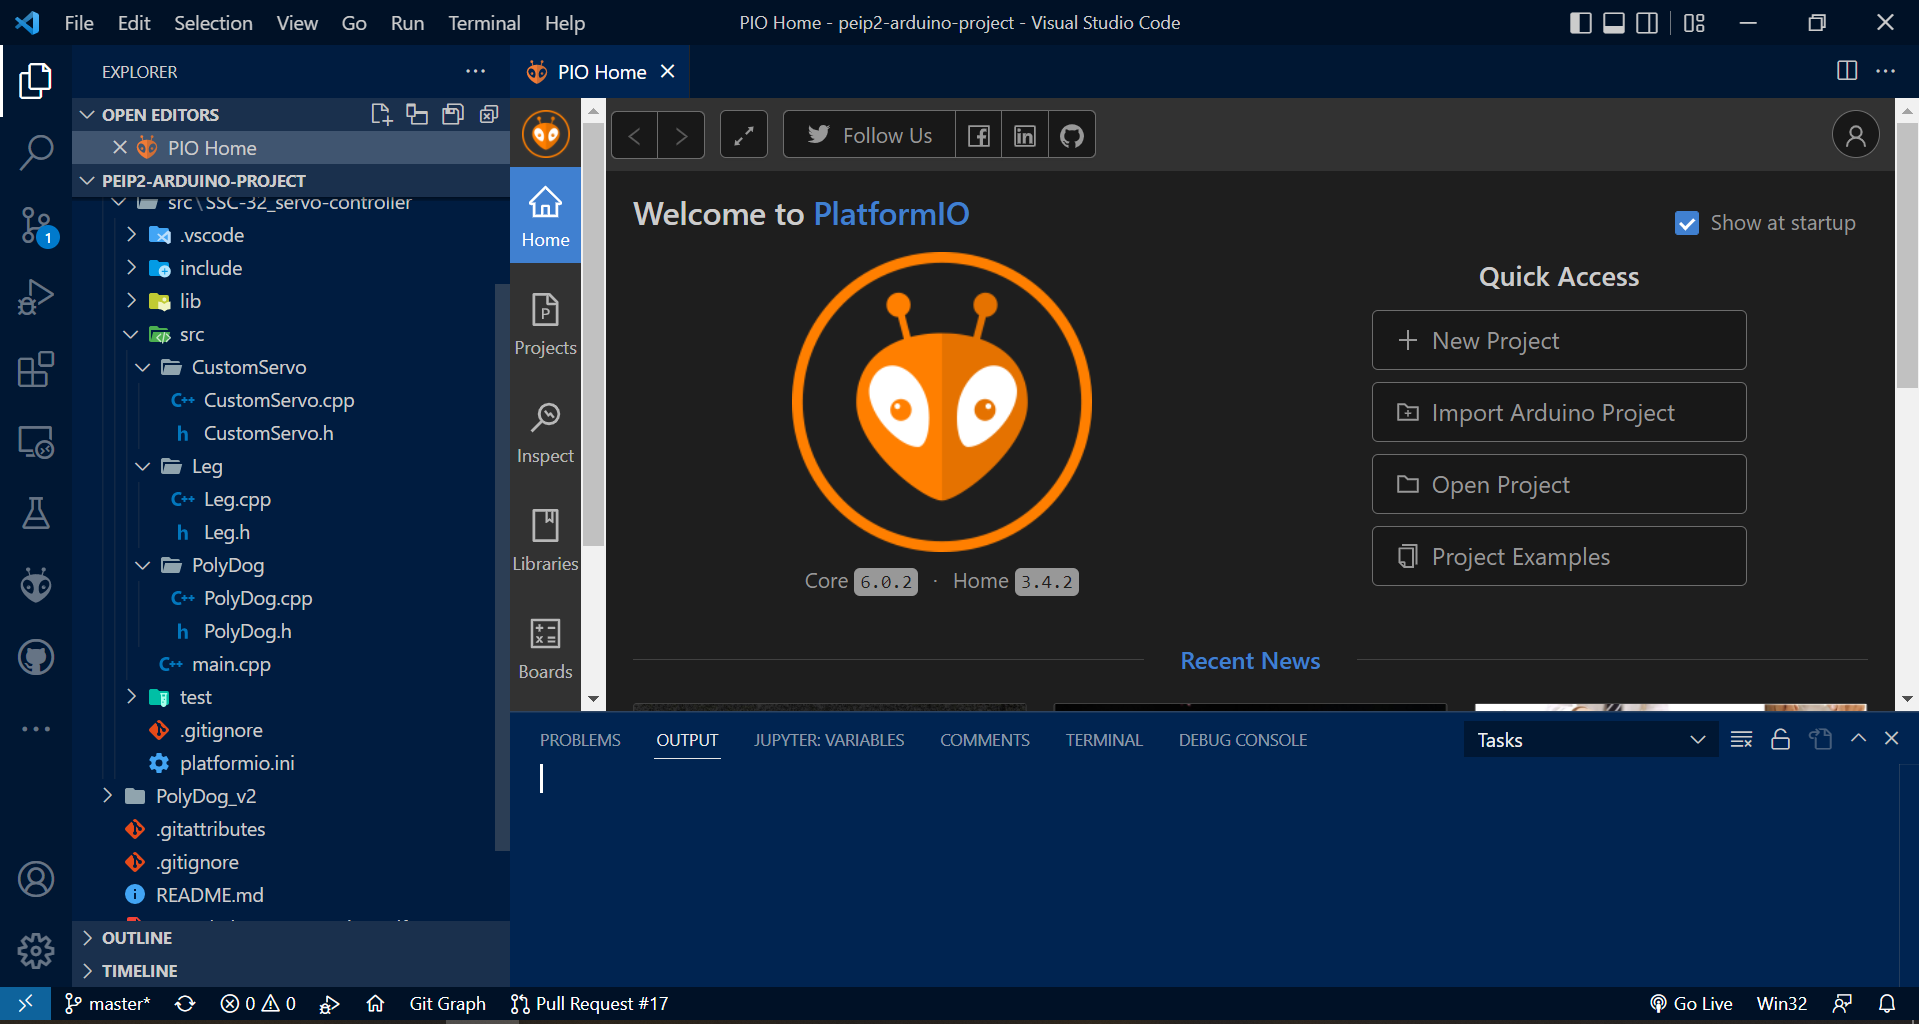This screenshot has width=1919, height=1024.
Task: Open platformio.ini file
Action: [x=237, y=763]
